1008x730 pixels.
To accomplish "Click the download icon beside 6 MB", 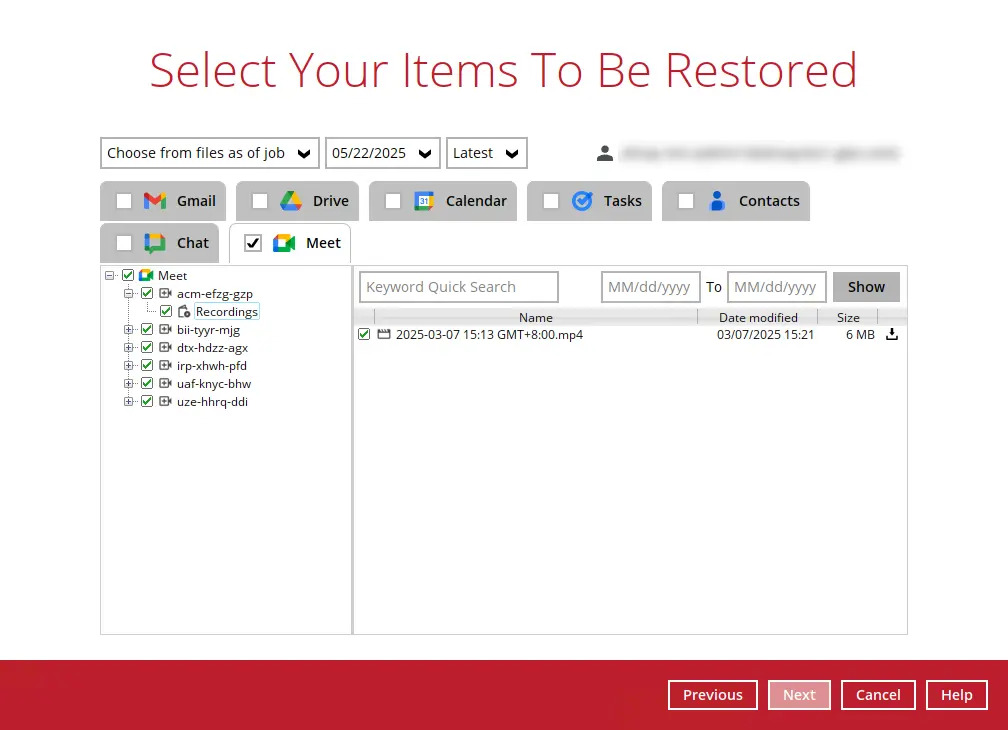I will point(892,335).
